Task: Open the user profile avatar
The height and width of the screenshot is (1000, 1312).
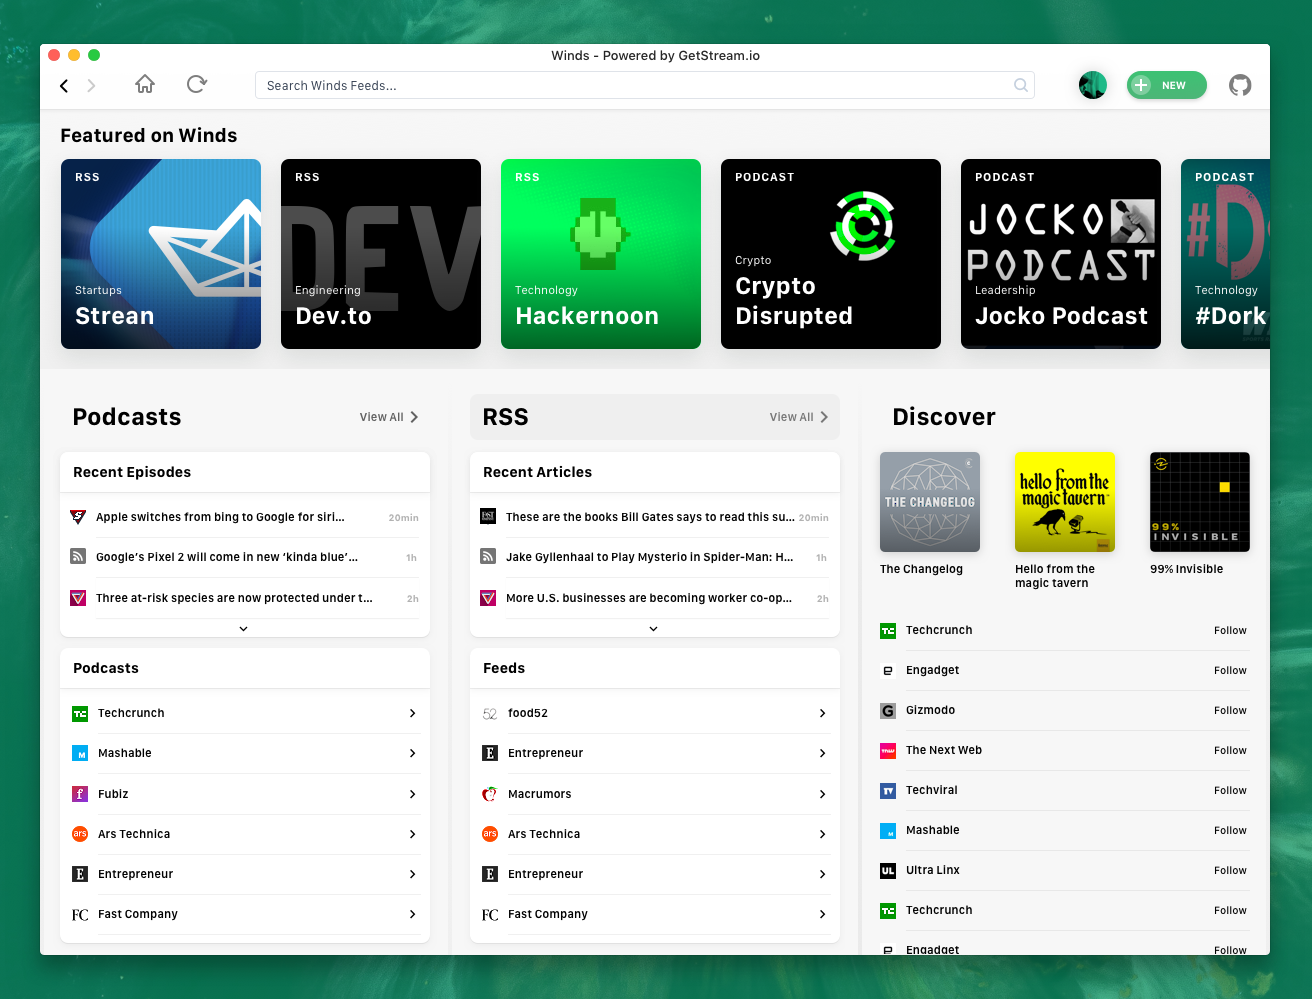Action: coord(1093,85)
